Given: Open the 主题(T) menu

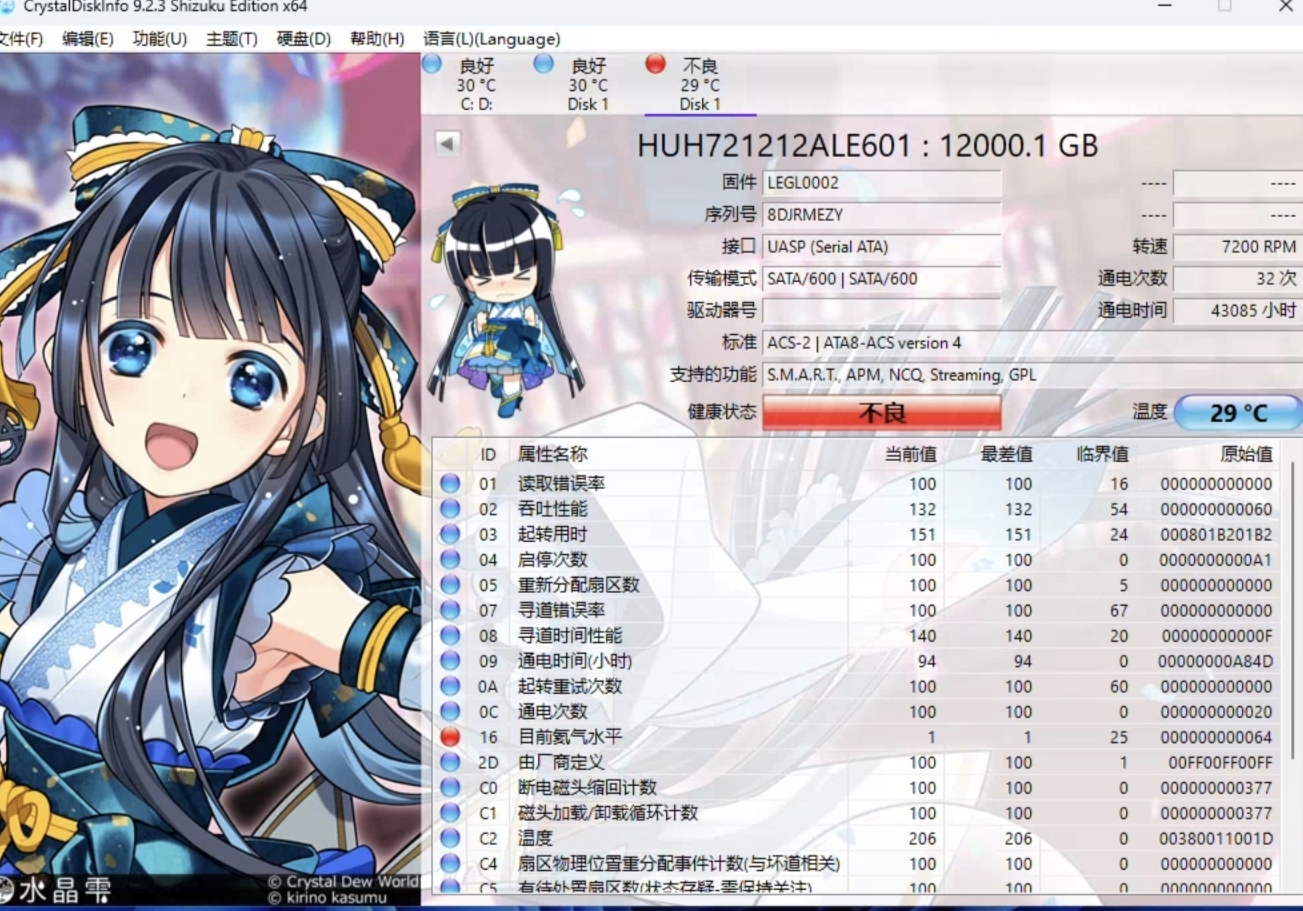Looking at the screenshot, I should 232,39.
